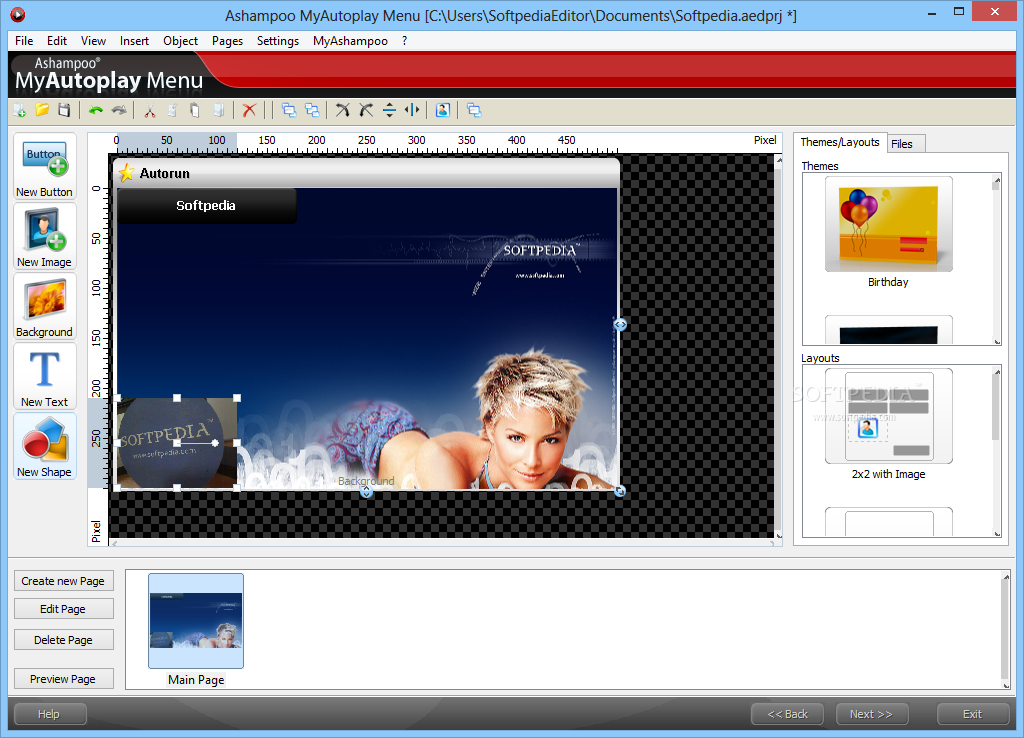The image size is (1024, 738).
Task: Open the Edit menu
Action: click(57, 40)
